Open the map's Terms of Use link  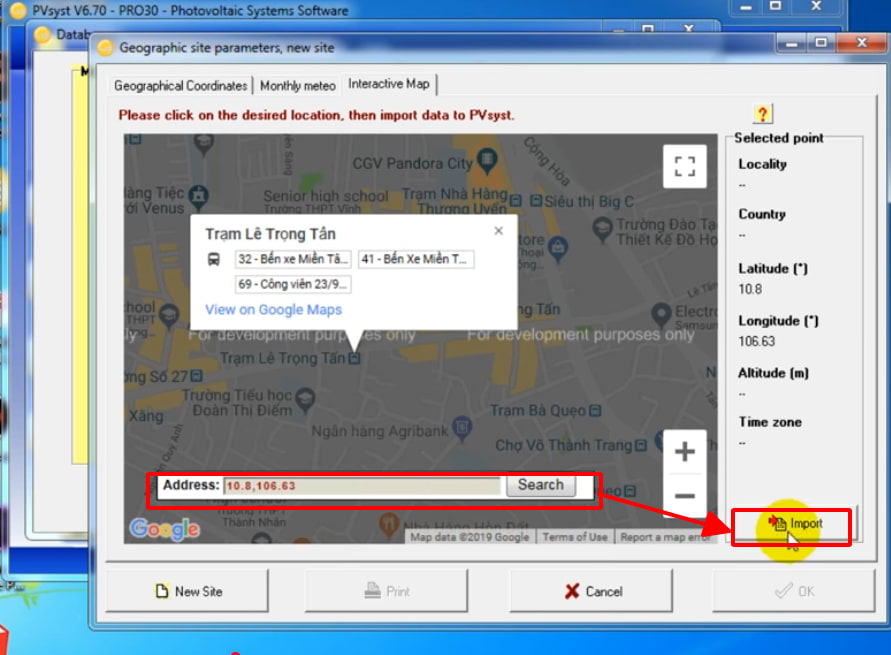[574, 537]
